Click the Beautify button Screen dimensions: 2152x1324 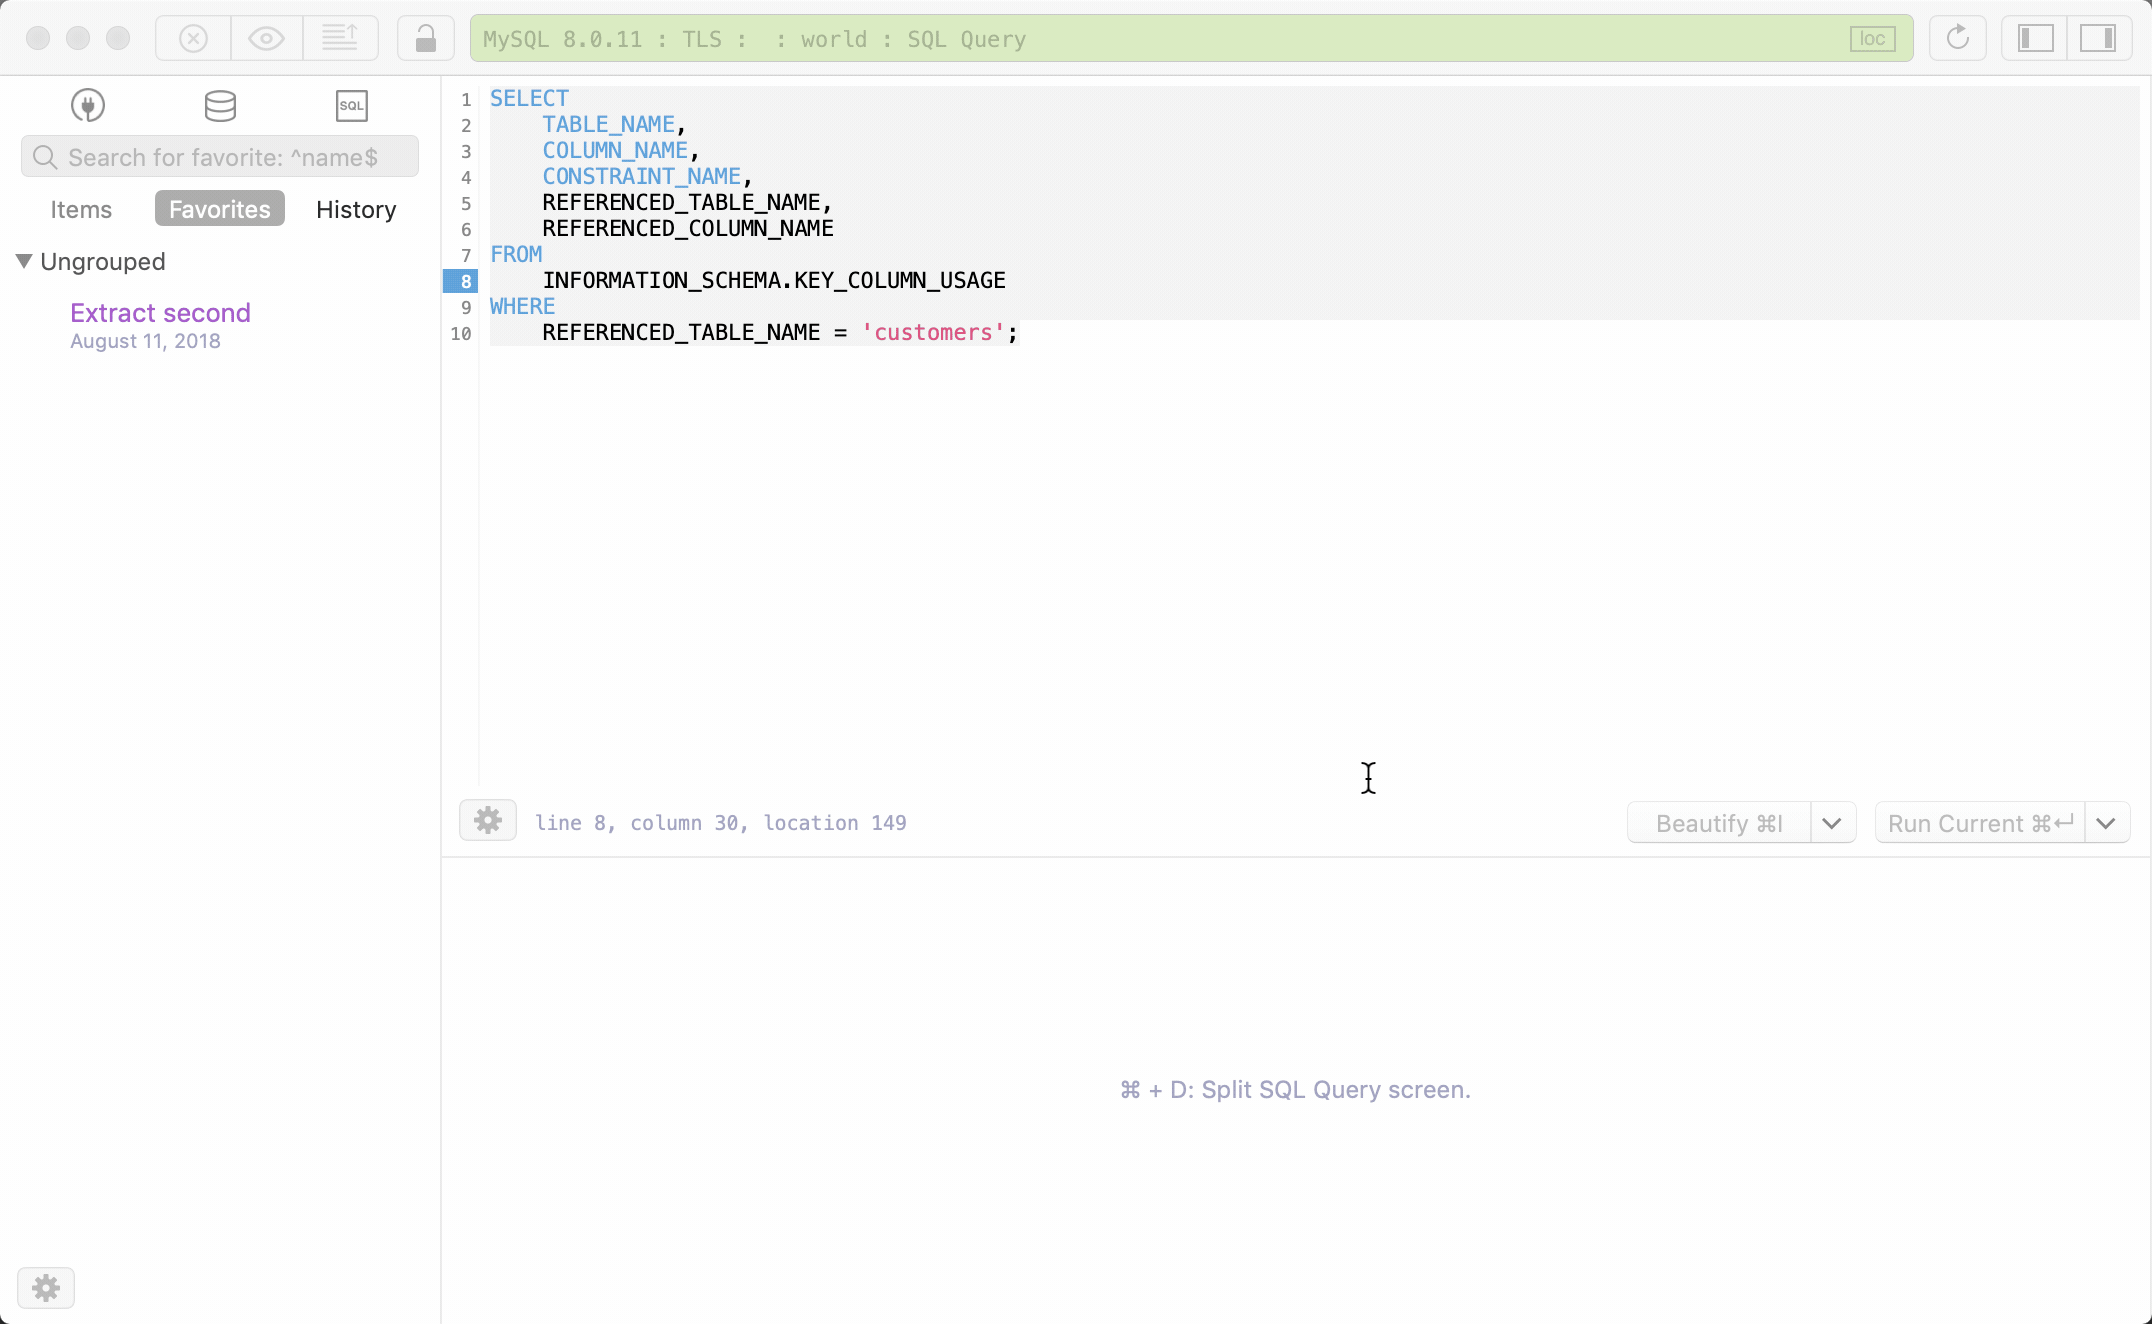1717,822
